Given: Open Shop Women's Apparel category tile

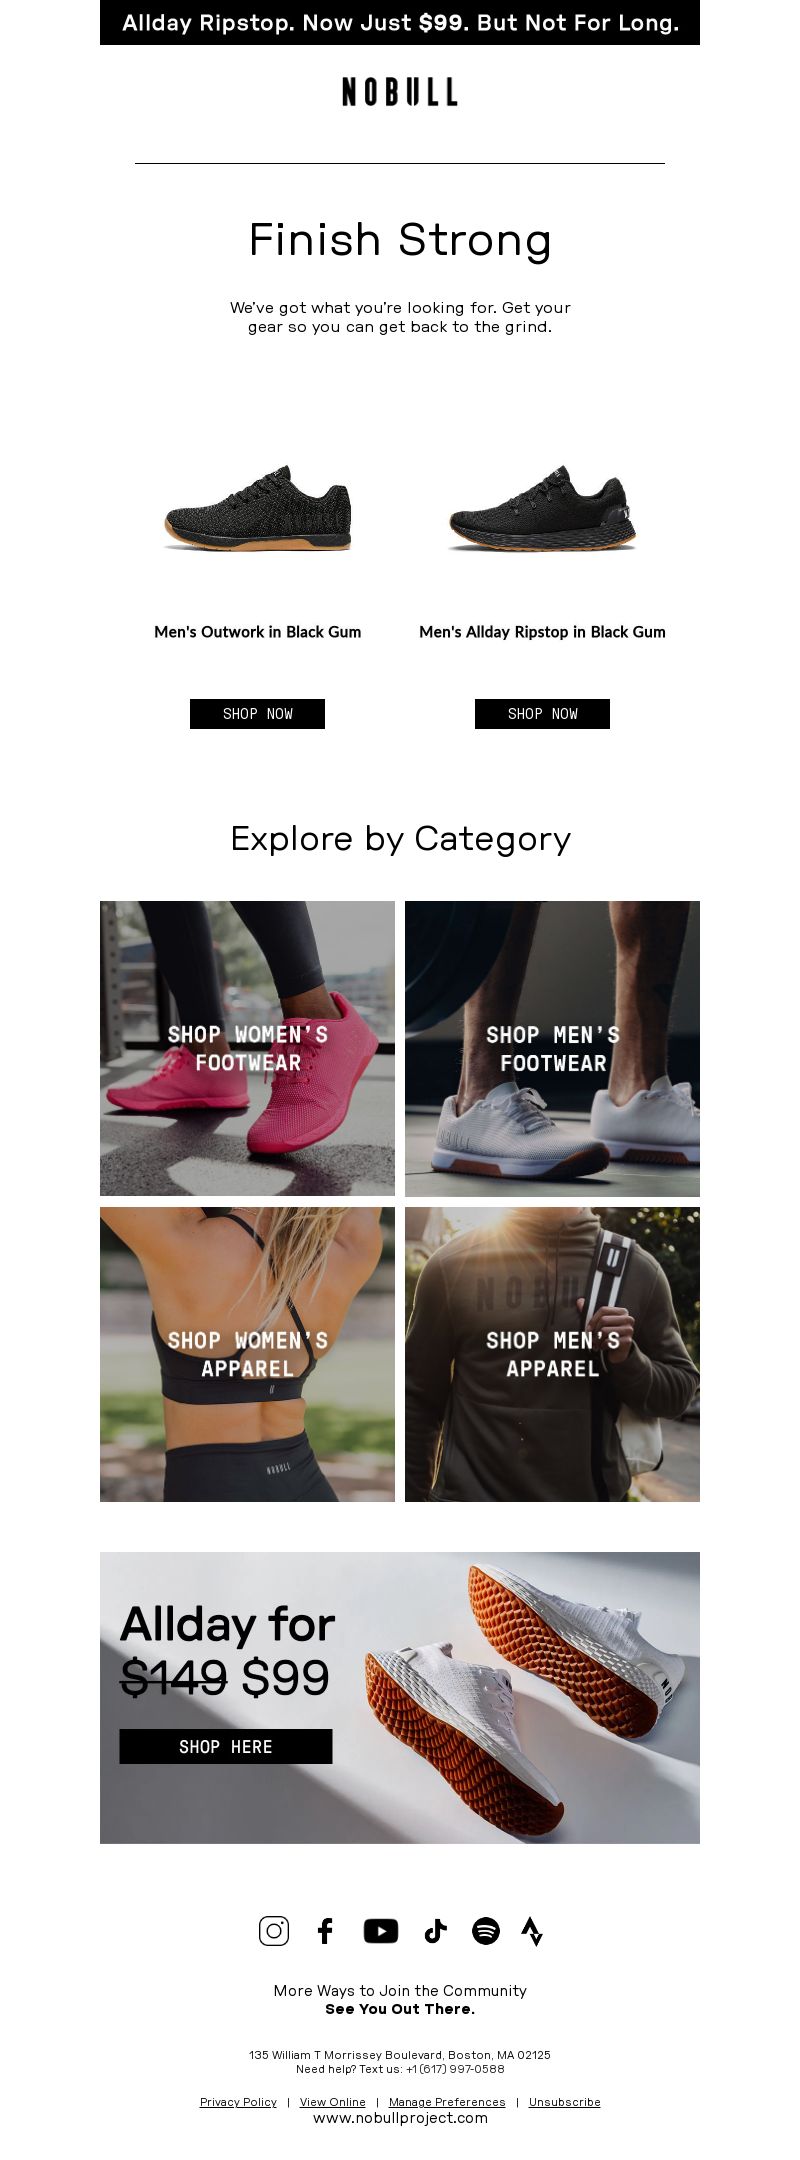Looking at the screenshot, I should coord(247,1354).
